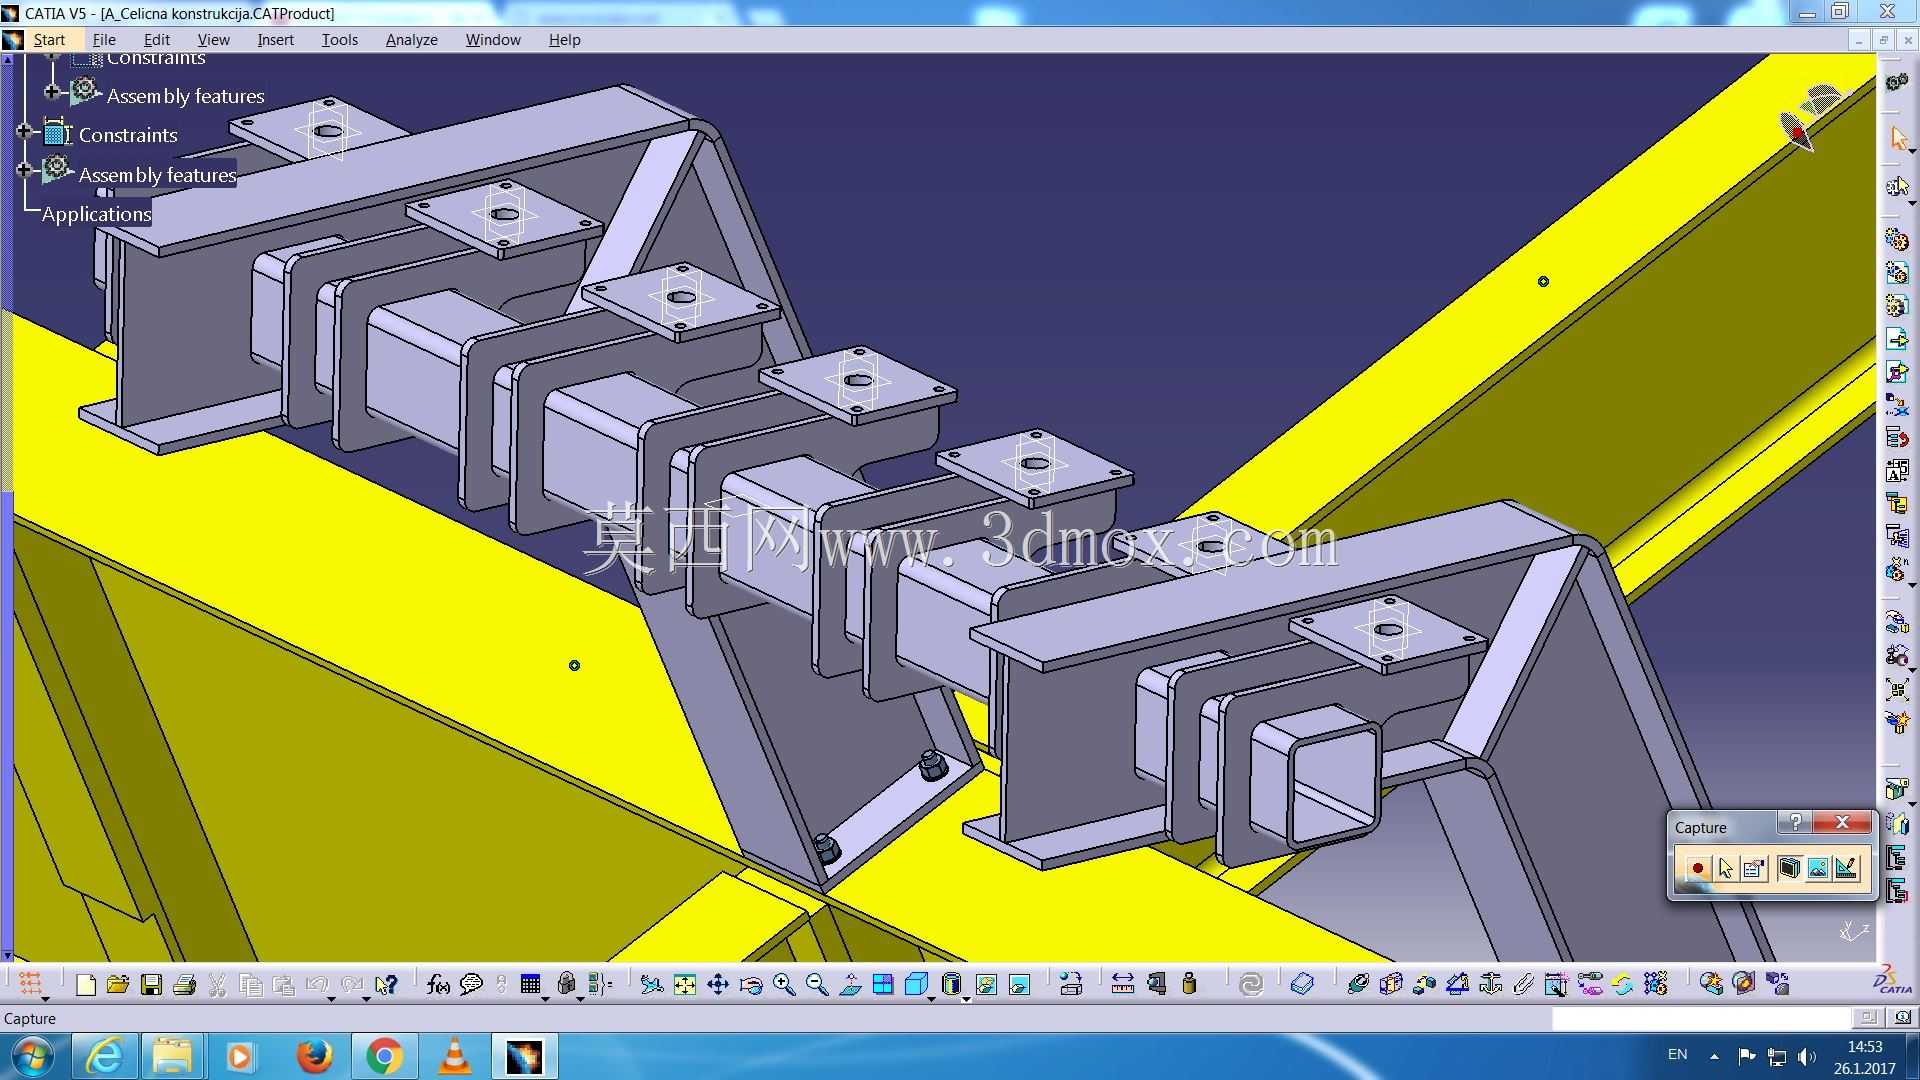The image size is (1920, 1080).
Task: Click Fit All In icon
Action: [685, 985]
